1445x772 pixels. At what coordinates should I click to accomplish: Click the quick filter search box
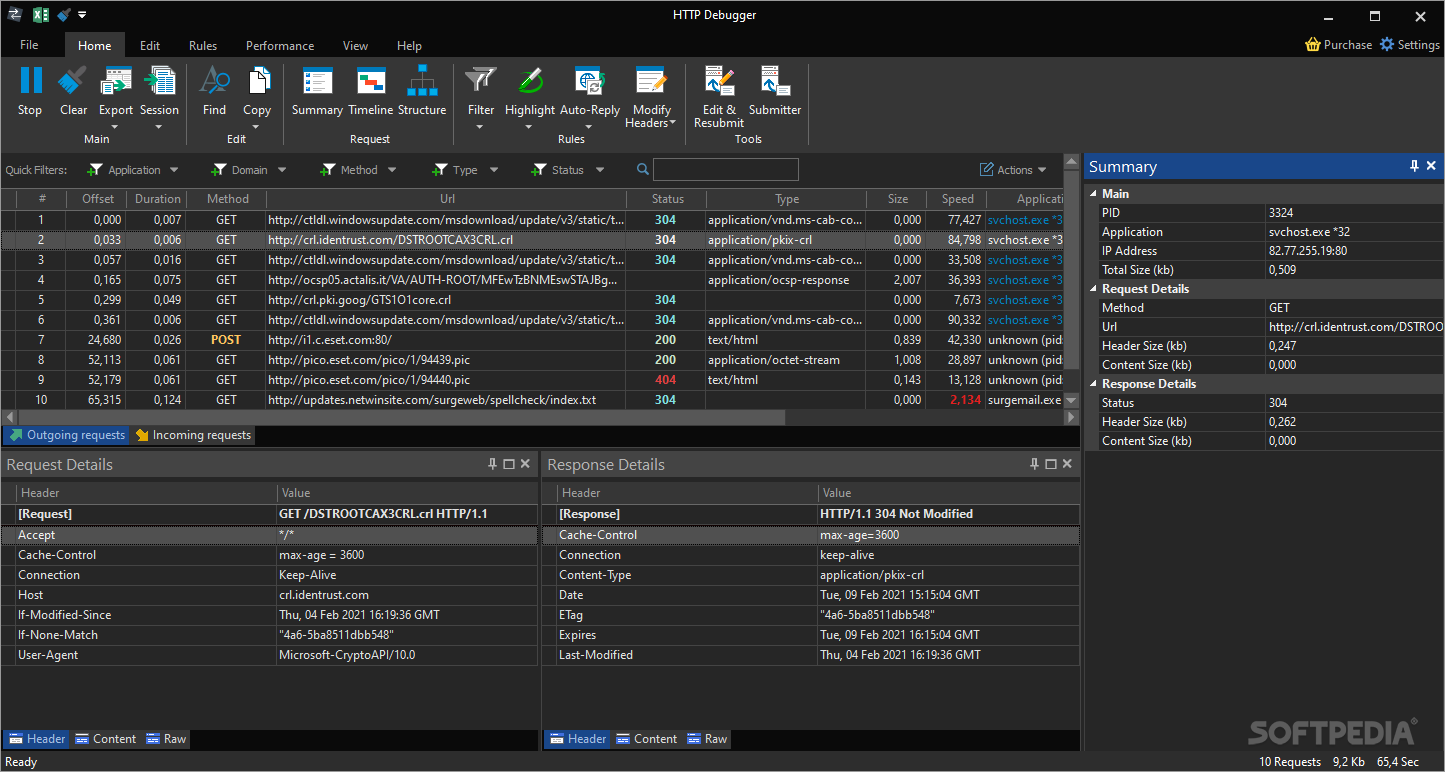[726, 170]
